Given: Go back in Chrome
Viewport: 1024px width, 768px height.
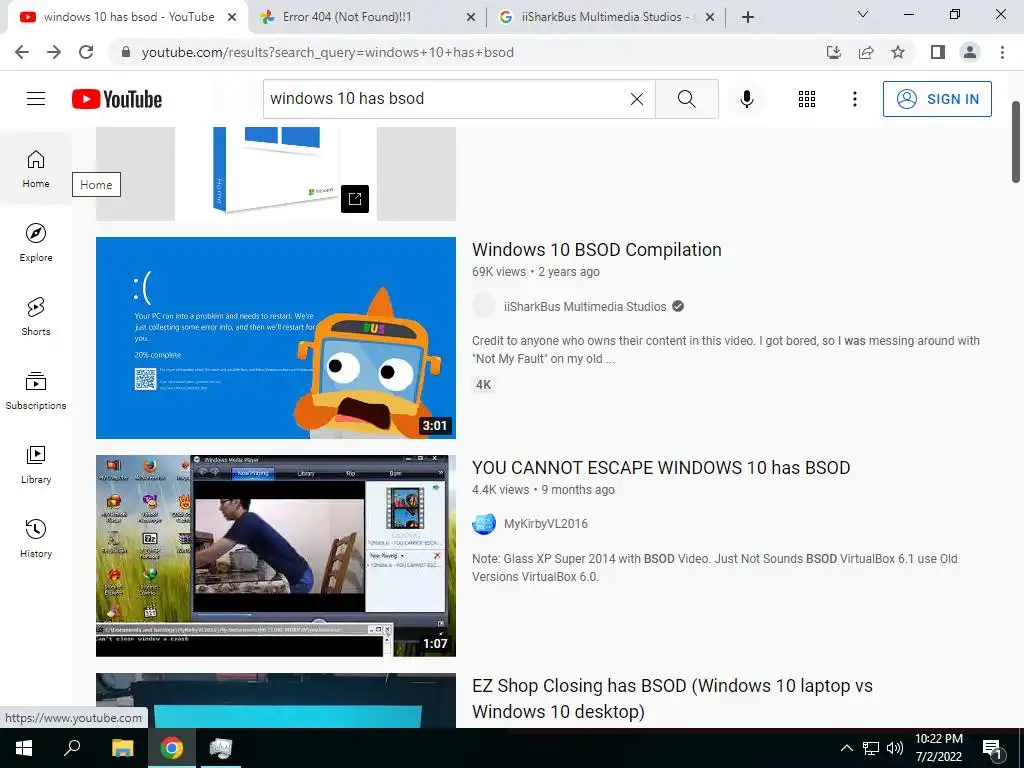Looking at the screenshot, I should pyautogui.click(x=22, y=52).
